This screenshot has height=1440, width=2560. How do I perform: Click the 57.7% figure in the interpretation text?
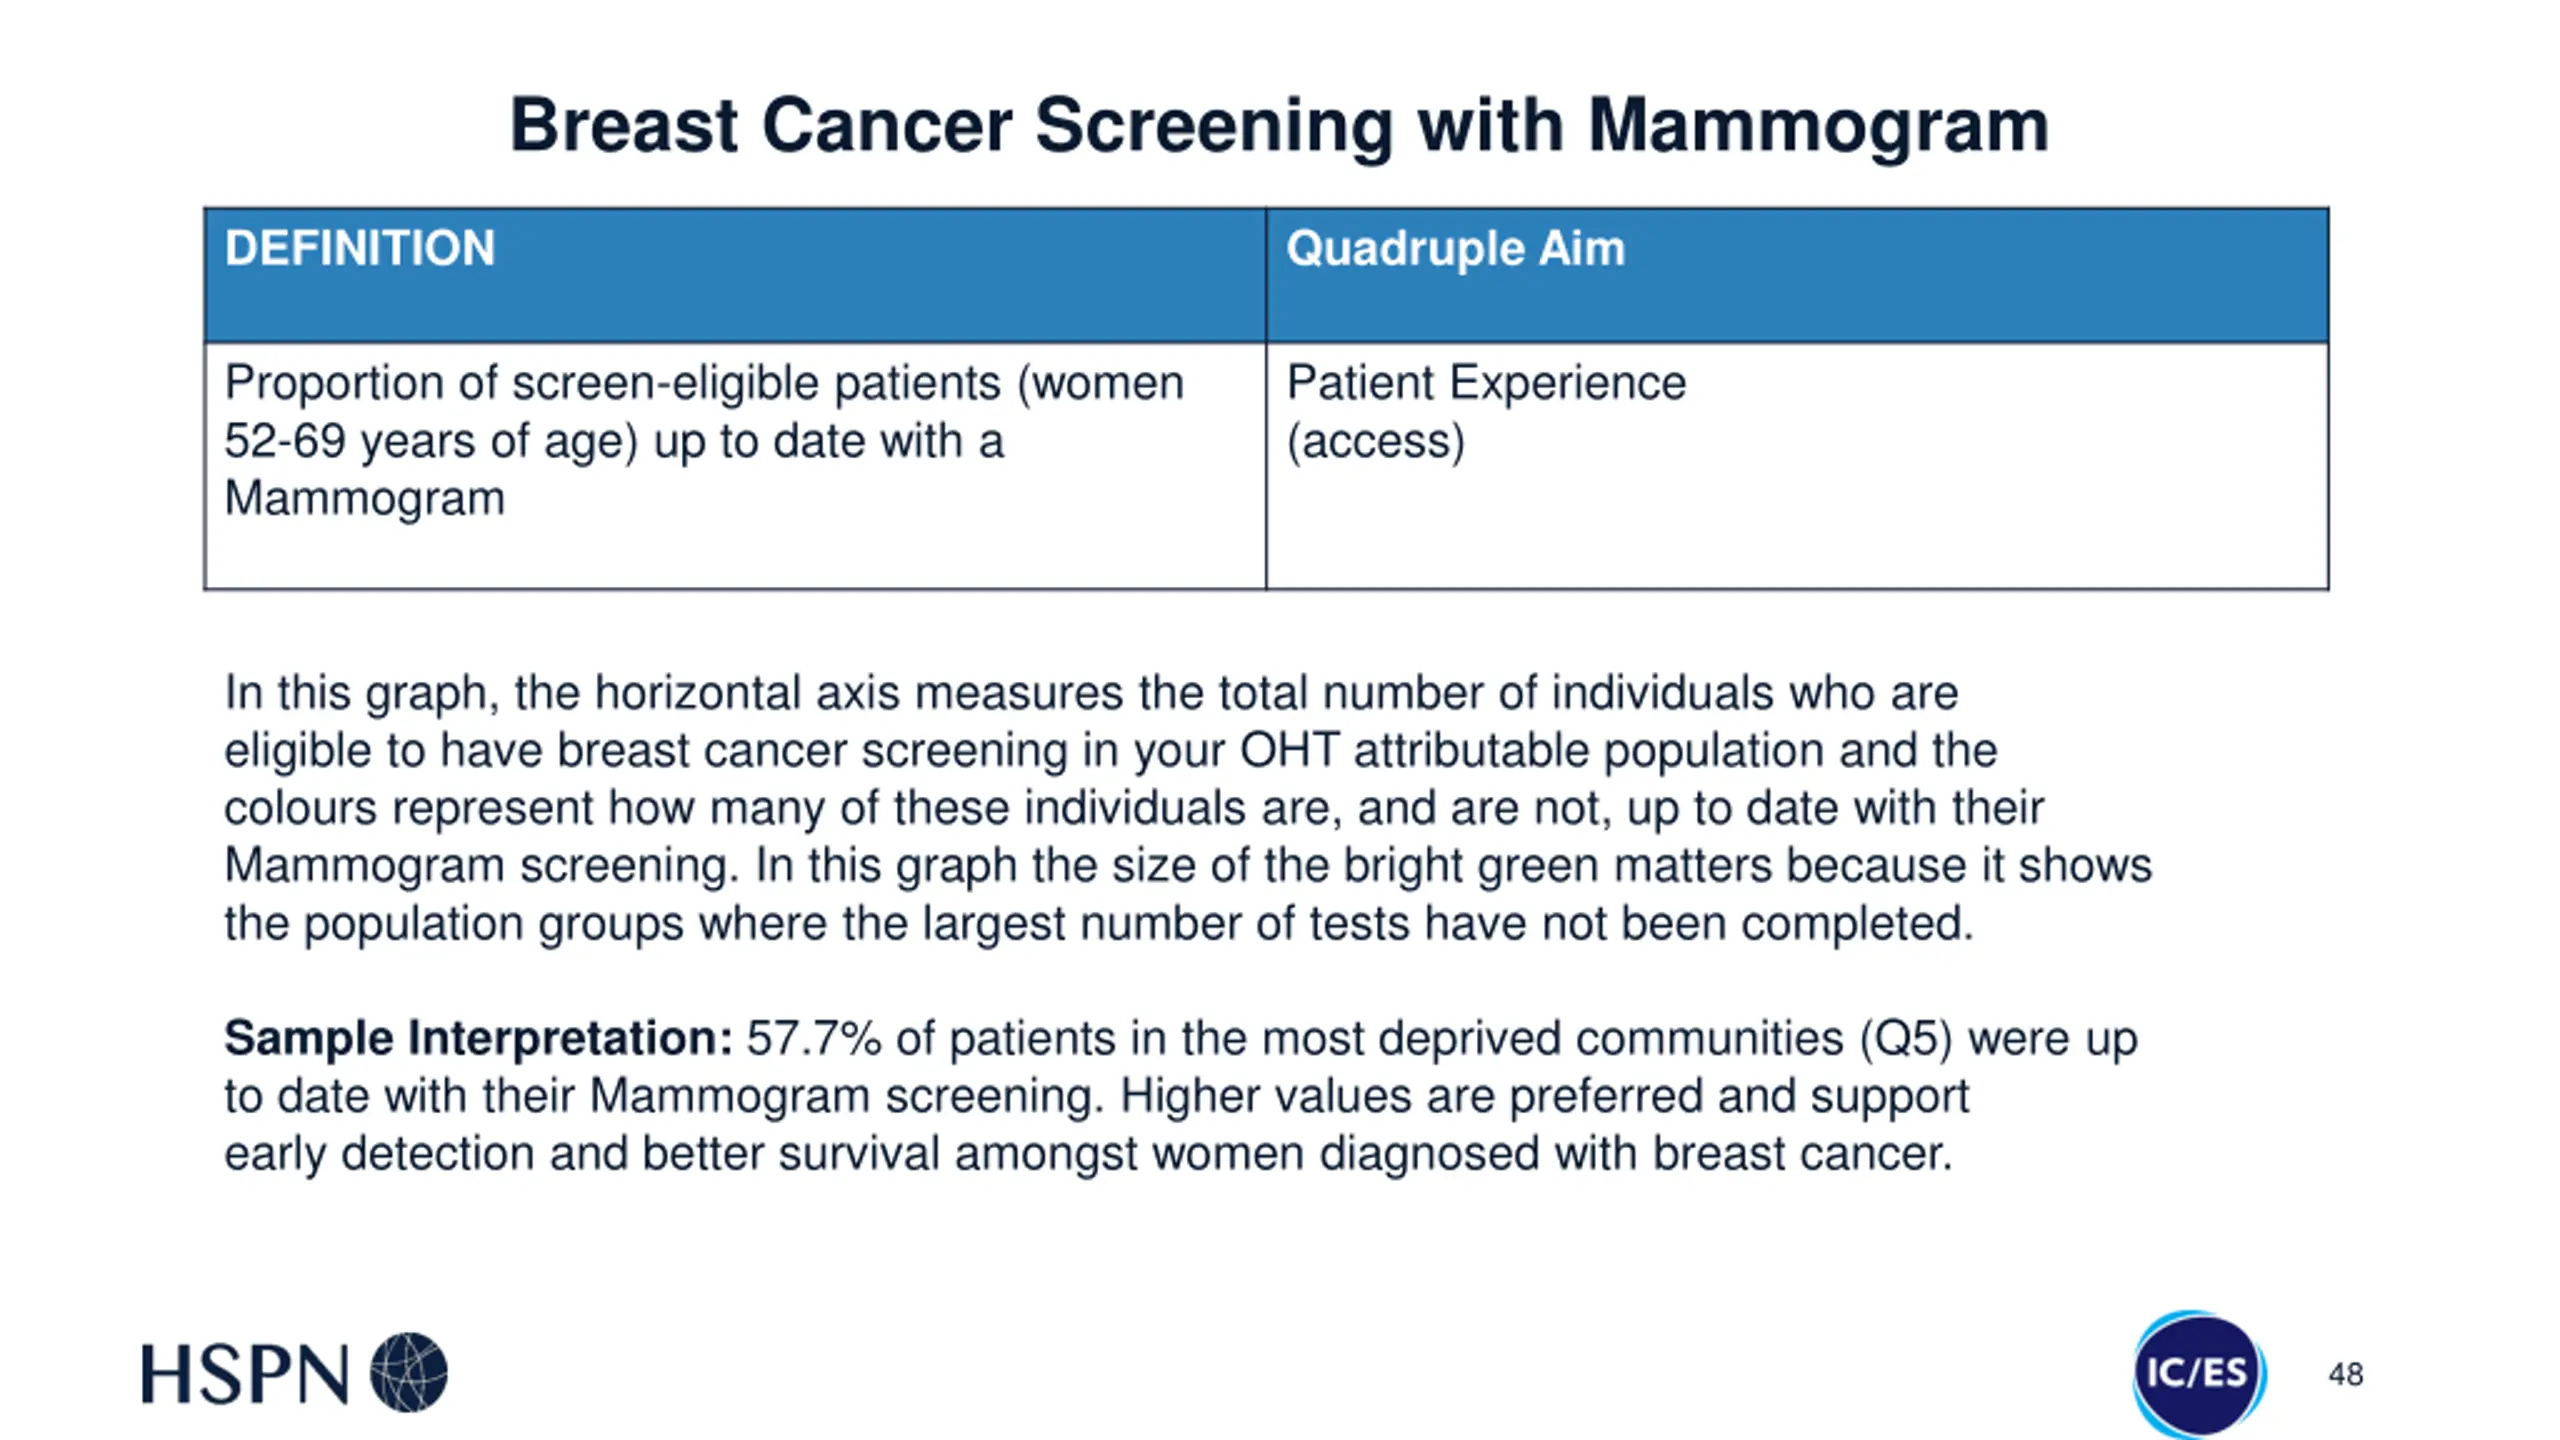click(x=814, y=1038)
